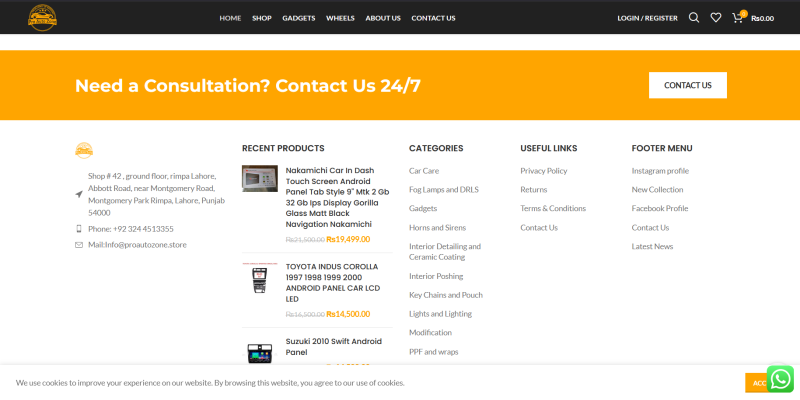800x400 pixels.
Task: Open the Privacy Policy link
Action: 543,171
